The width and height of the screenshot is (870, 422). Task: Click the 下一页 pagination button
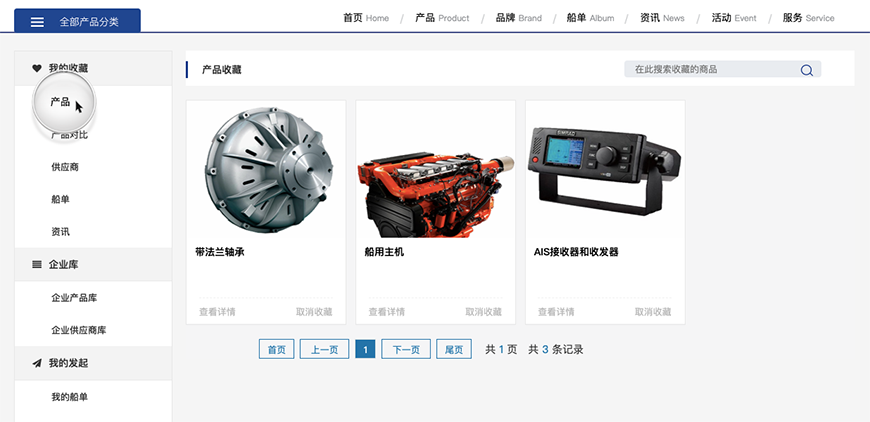406,349
